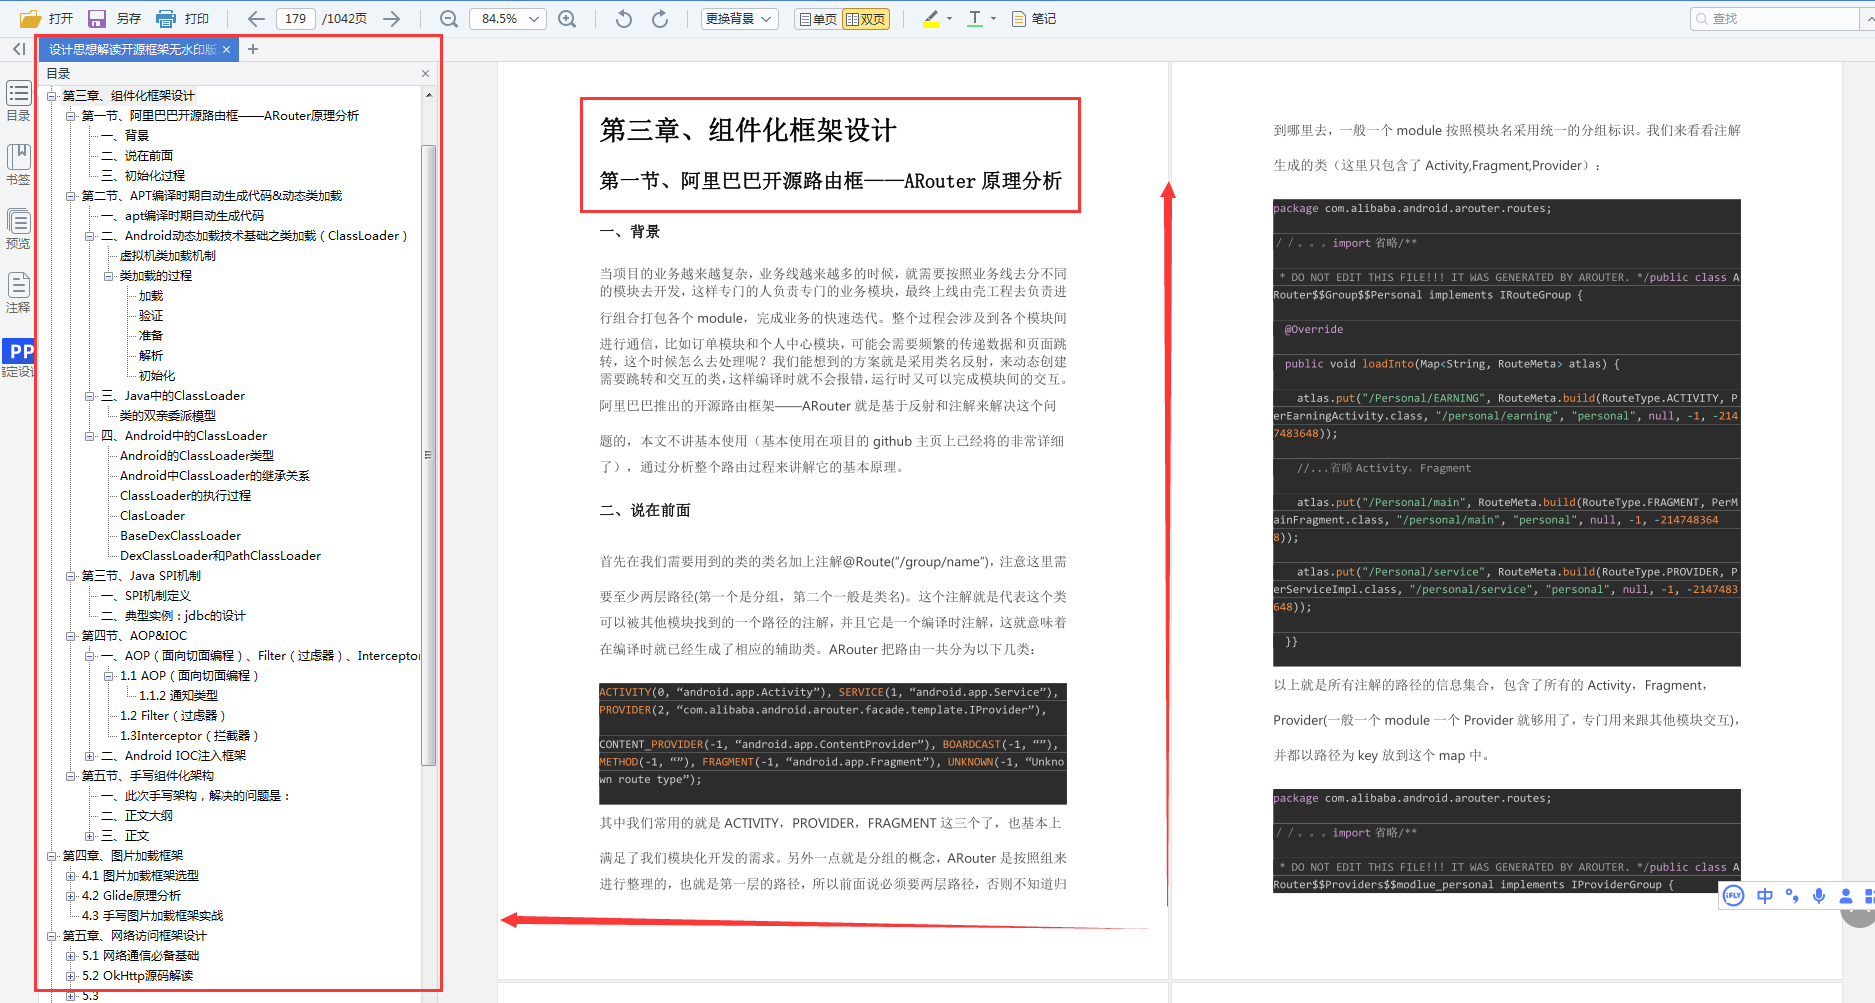Open text tool dropdown arrow

pos(993,19)
